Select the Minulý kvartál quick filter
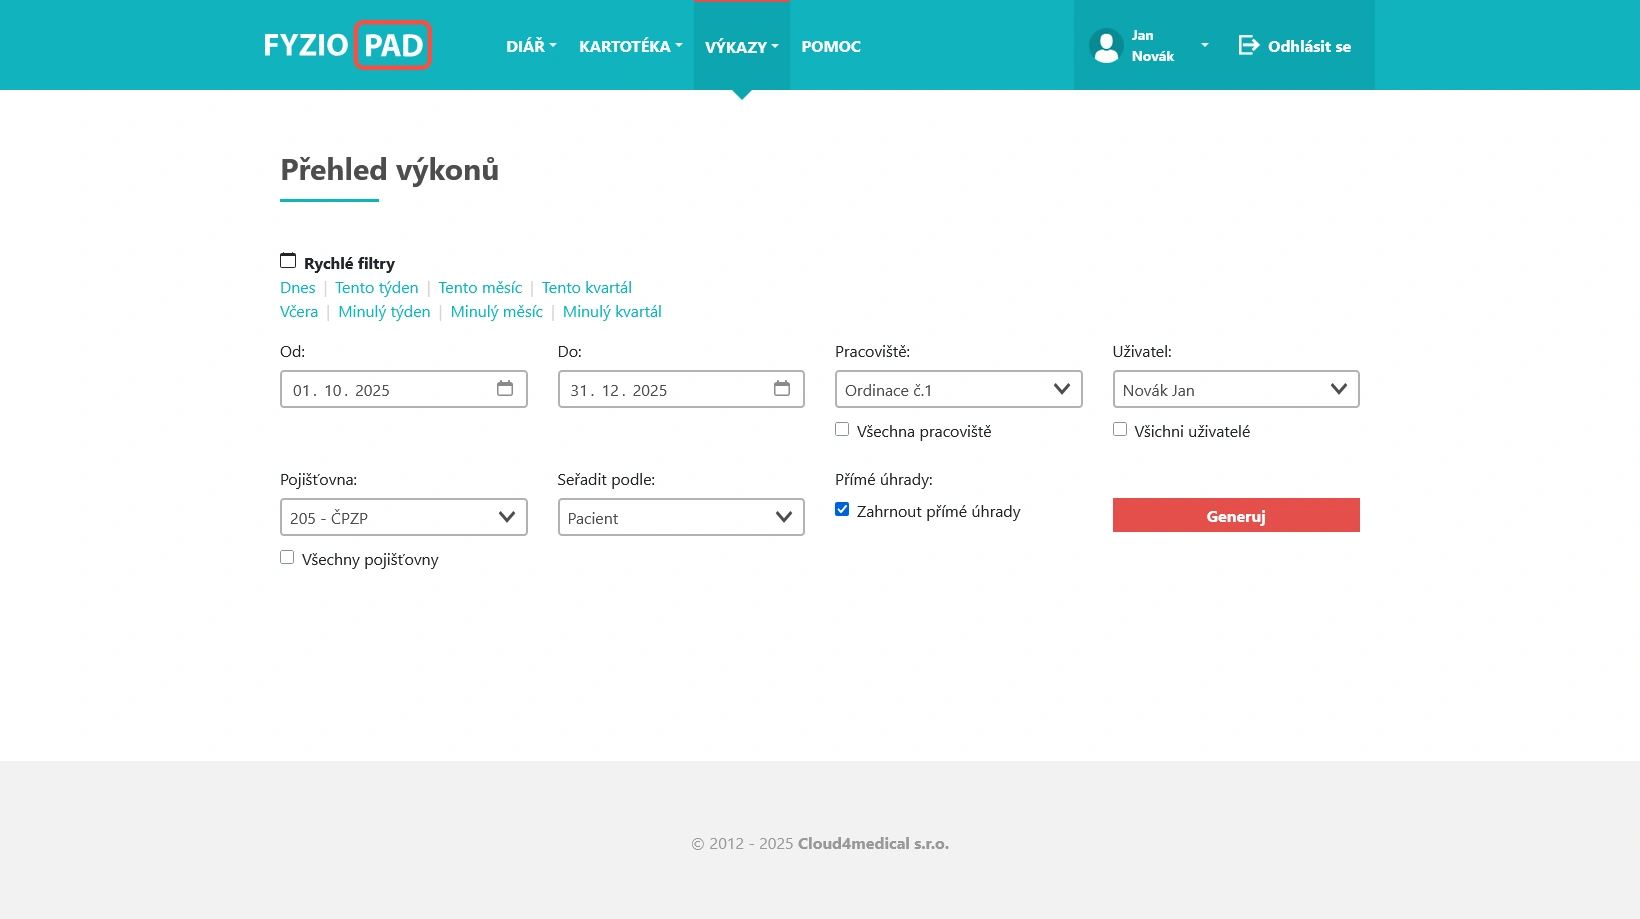 (x=611, y=311)
